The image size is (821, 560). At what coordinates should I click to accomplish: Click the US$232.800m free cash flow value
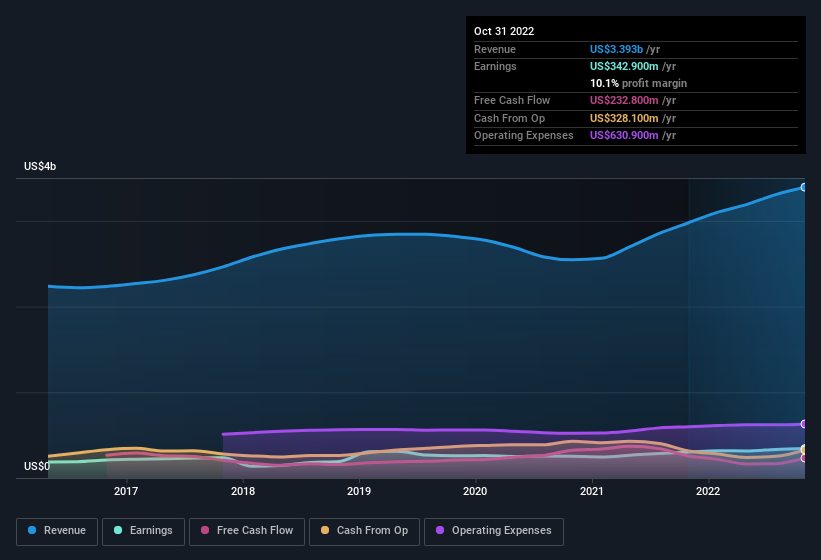(624, 100)
